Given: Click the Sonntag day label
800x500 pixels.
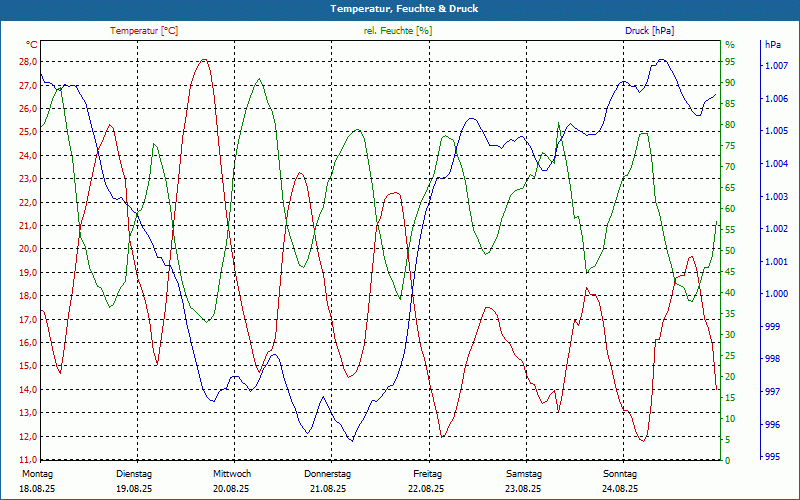Looking at the screenshot, I should 620,474.
